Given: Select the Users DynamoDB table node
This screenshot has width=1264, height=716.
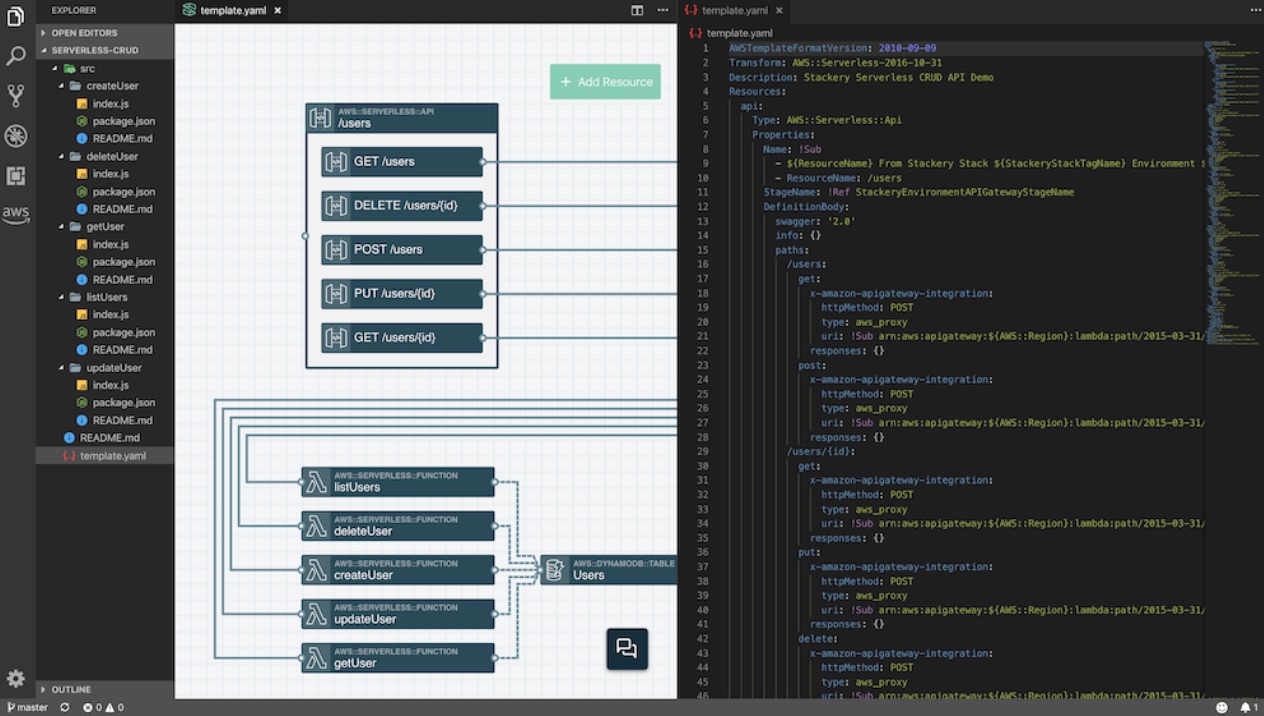Looking at the screenshot, I should tap(609, 570).
